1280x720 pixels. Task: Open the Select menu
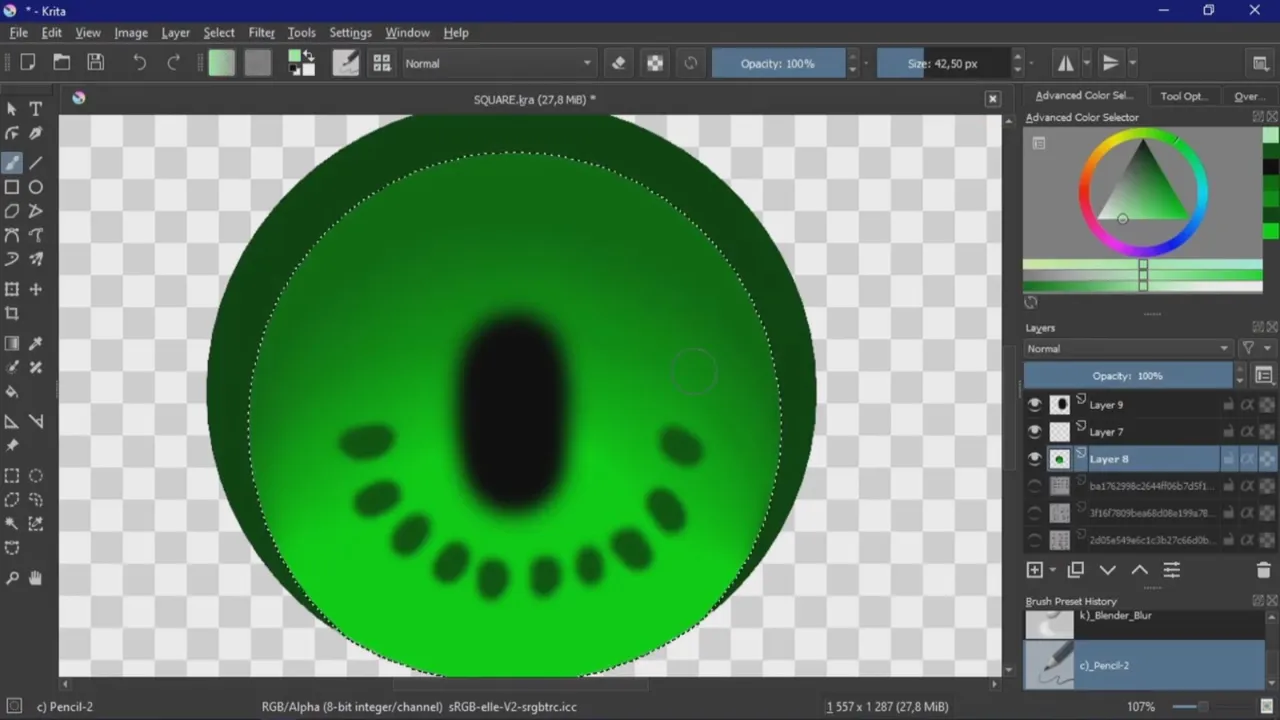pos(219,32)
